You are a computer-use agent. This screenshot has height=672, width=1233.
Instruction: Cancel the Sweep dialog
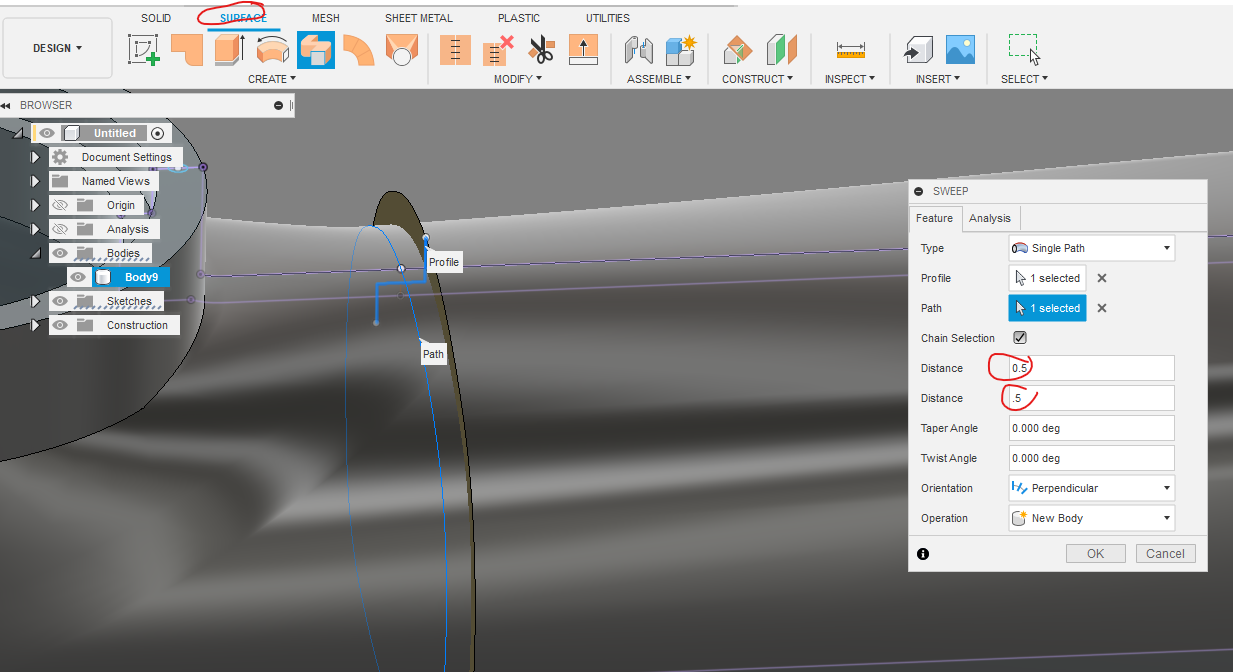[1165, 552]
